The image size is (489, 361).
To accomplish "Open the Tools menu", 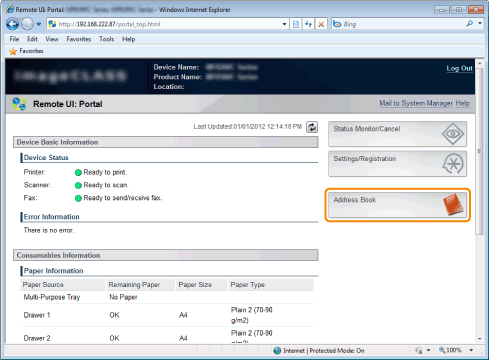I will tap(107, 39).
